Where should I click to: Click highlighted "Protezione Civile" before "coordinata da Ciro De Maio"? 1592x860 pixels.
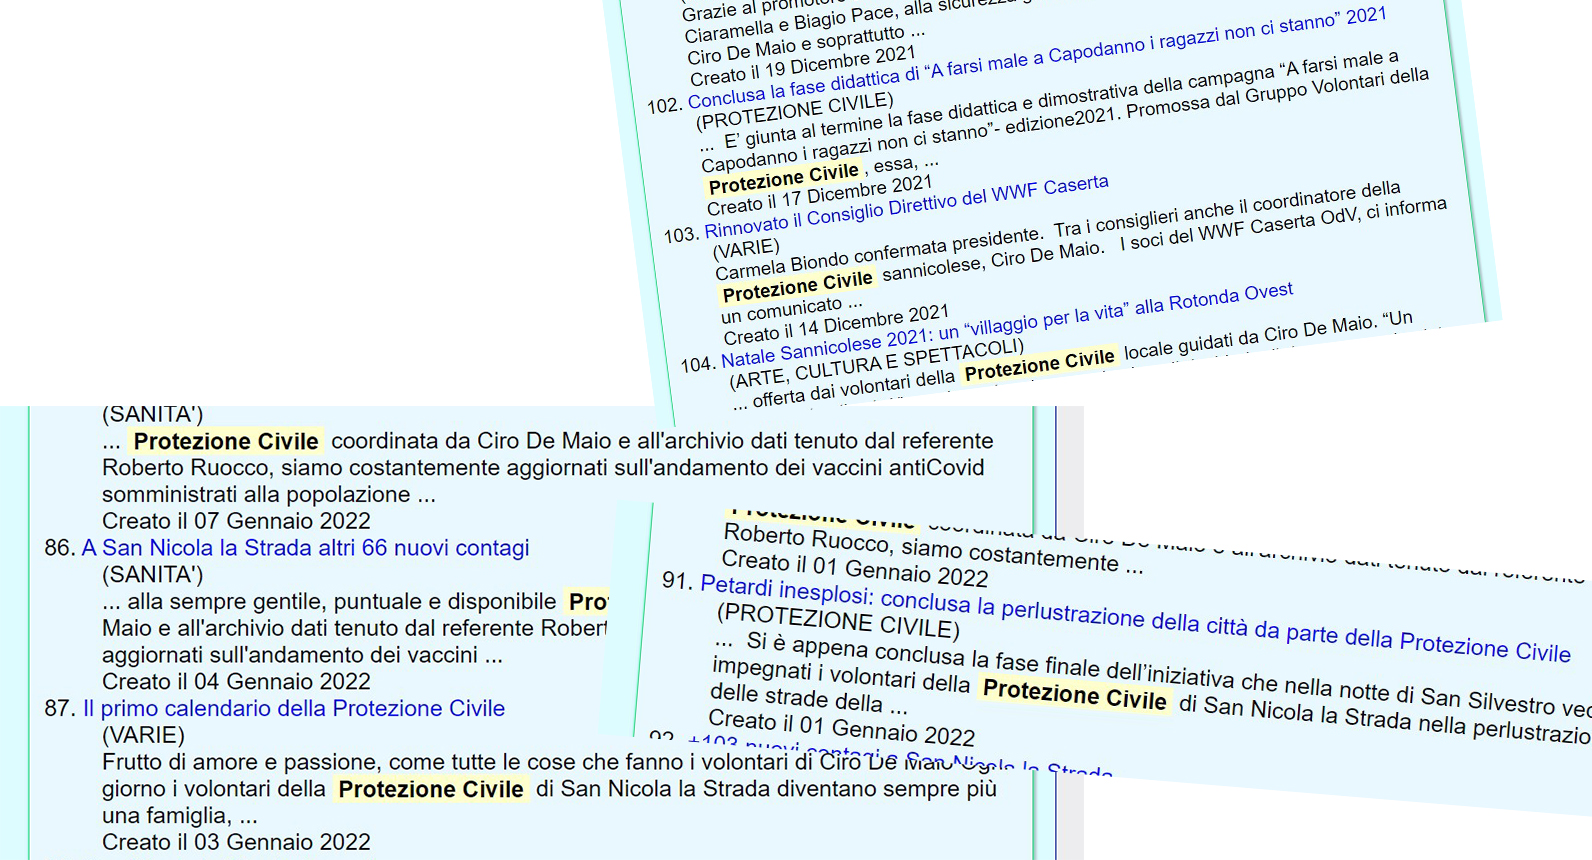(226, 441)
